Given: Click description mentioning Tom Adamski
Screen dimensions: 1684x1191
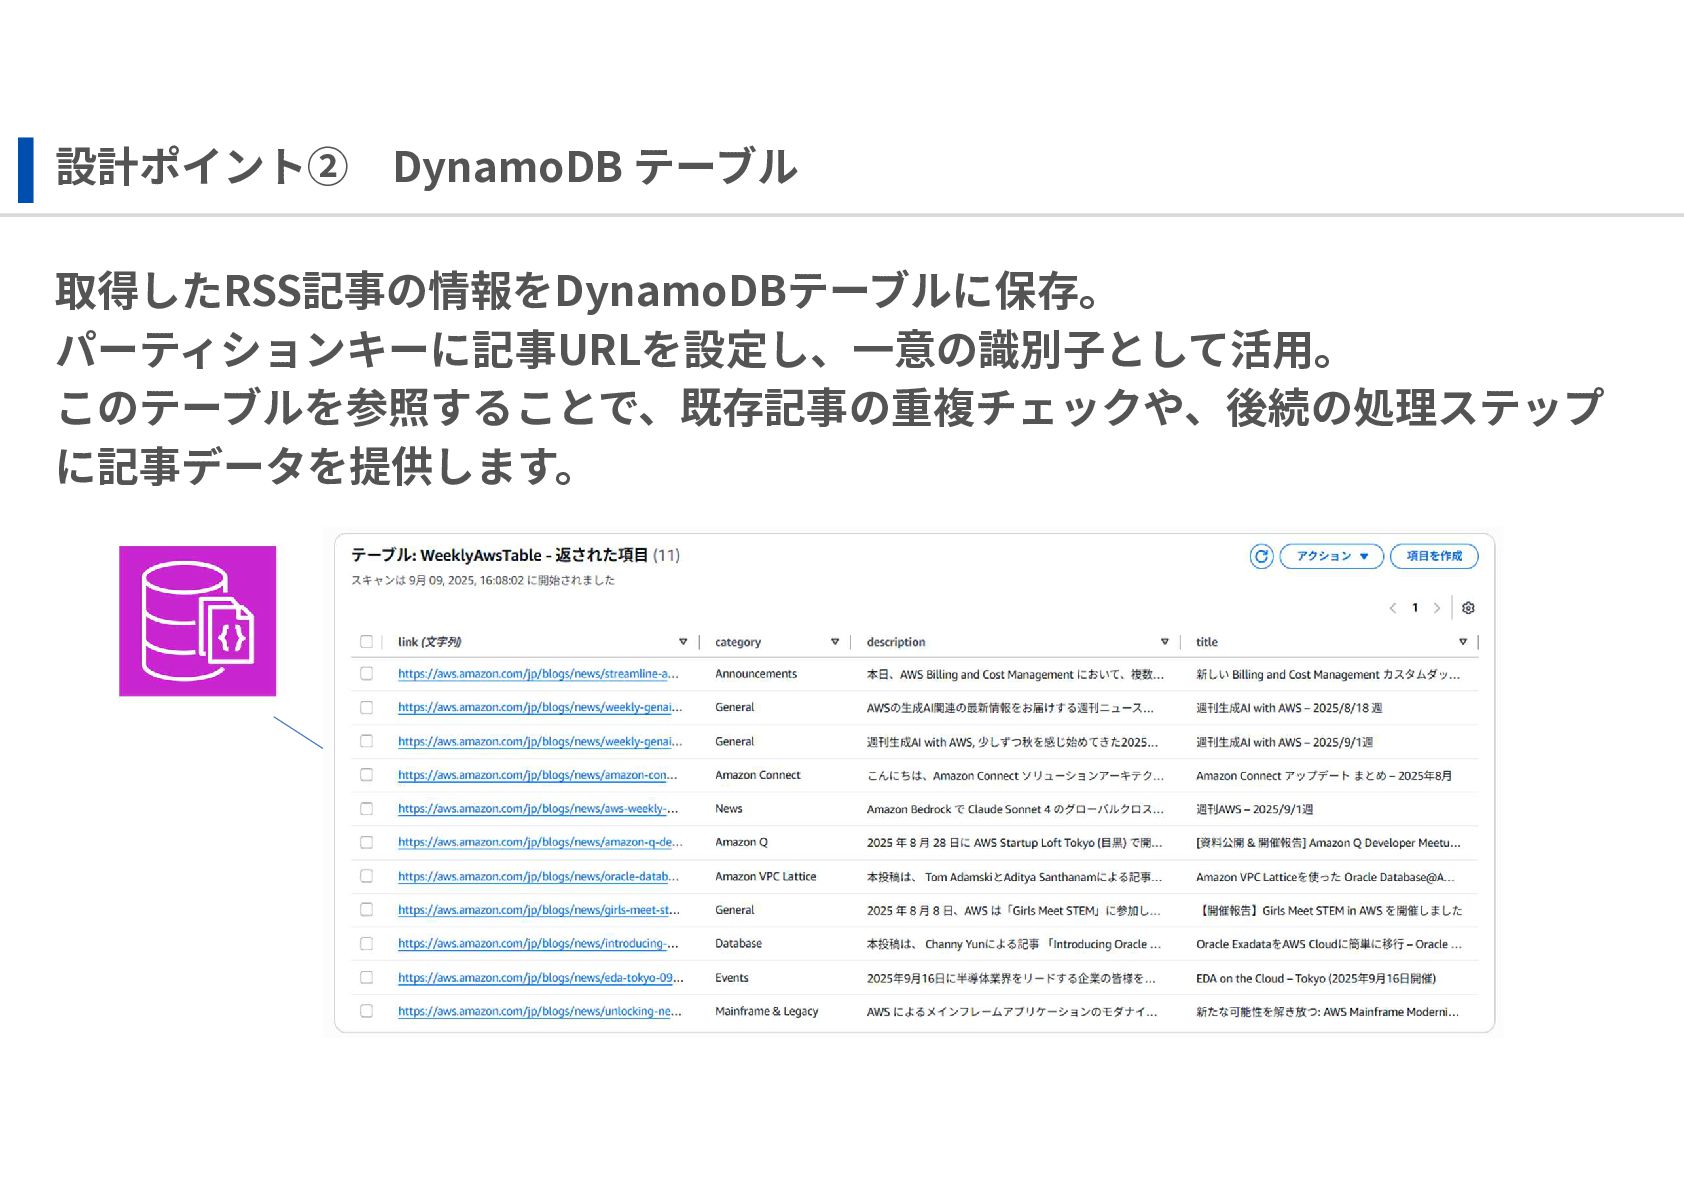Looking at the screenshot, I should click(1014, 876).
